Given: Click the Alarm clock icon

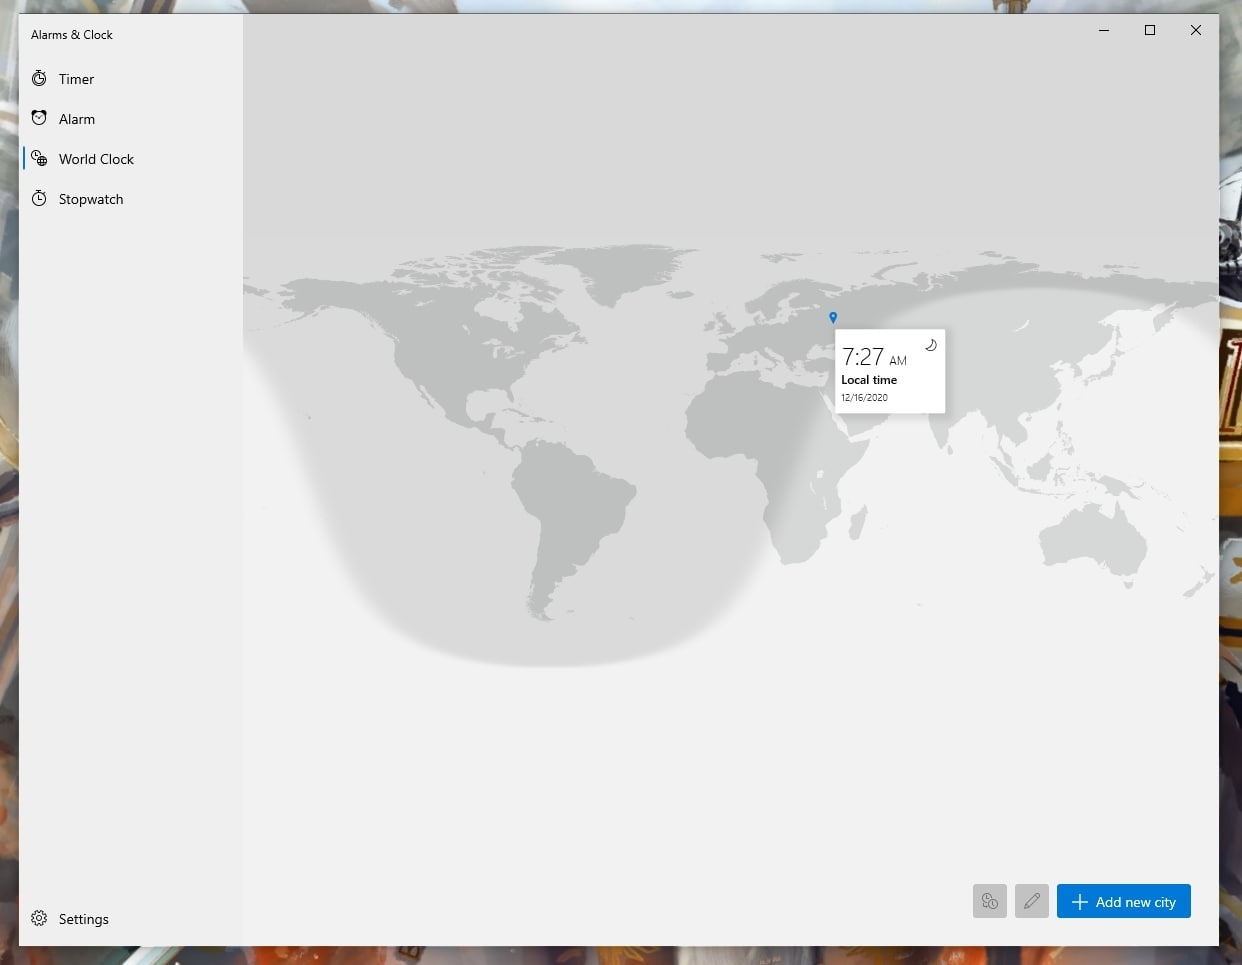Looking at the screenshot, I should coord(39,118).
